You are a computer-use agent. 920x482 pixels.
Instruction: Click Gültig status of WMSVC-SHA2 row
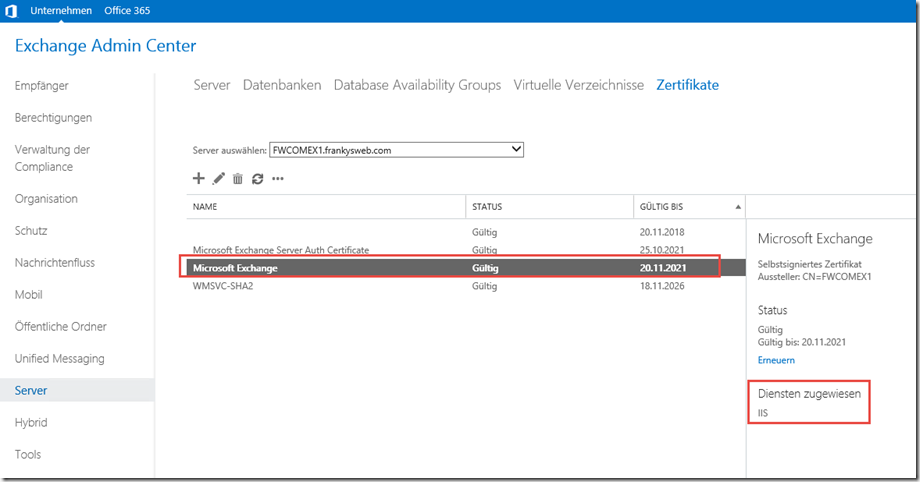click(485, 286)
